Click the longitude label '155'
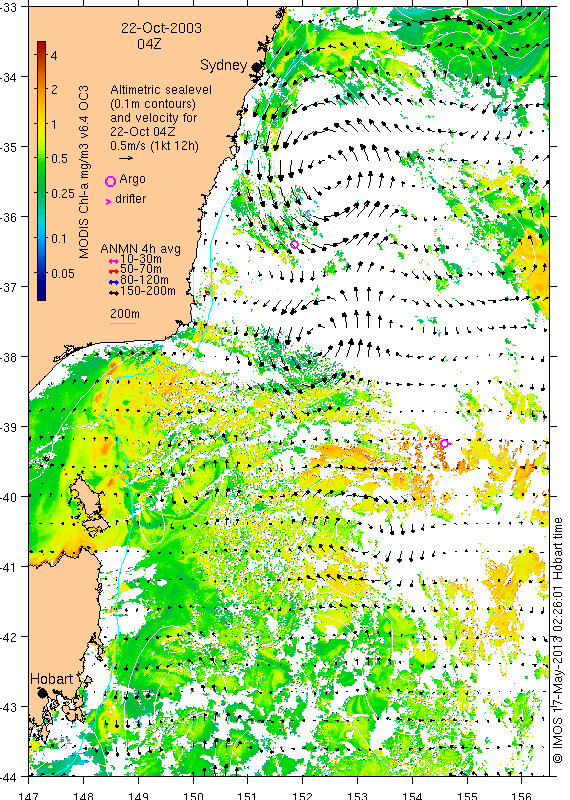This screenshot has width=570, height=800. (x=467, y=795)
